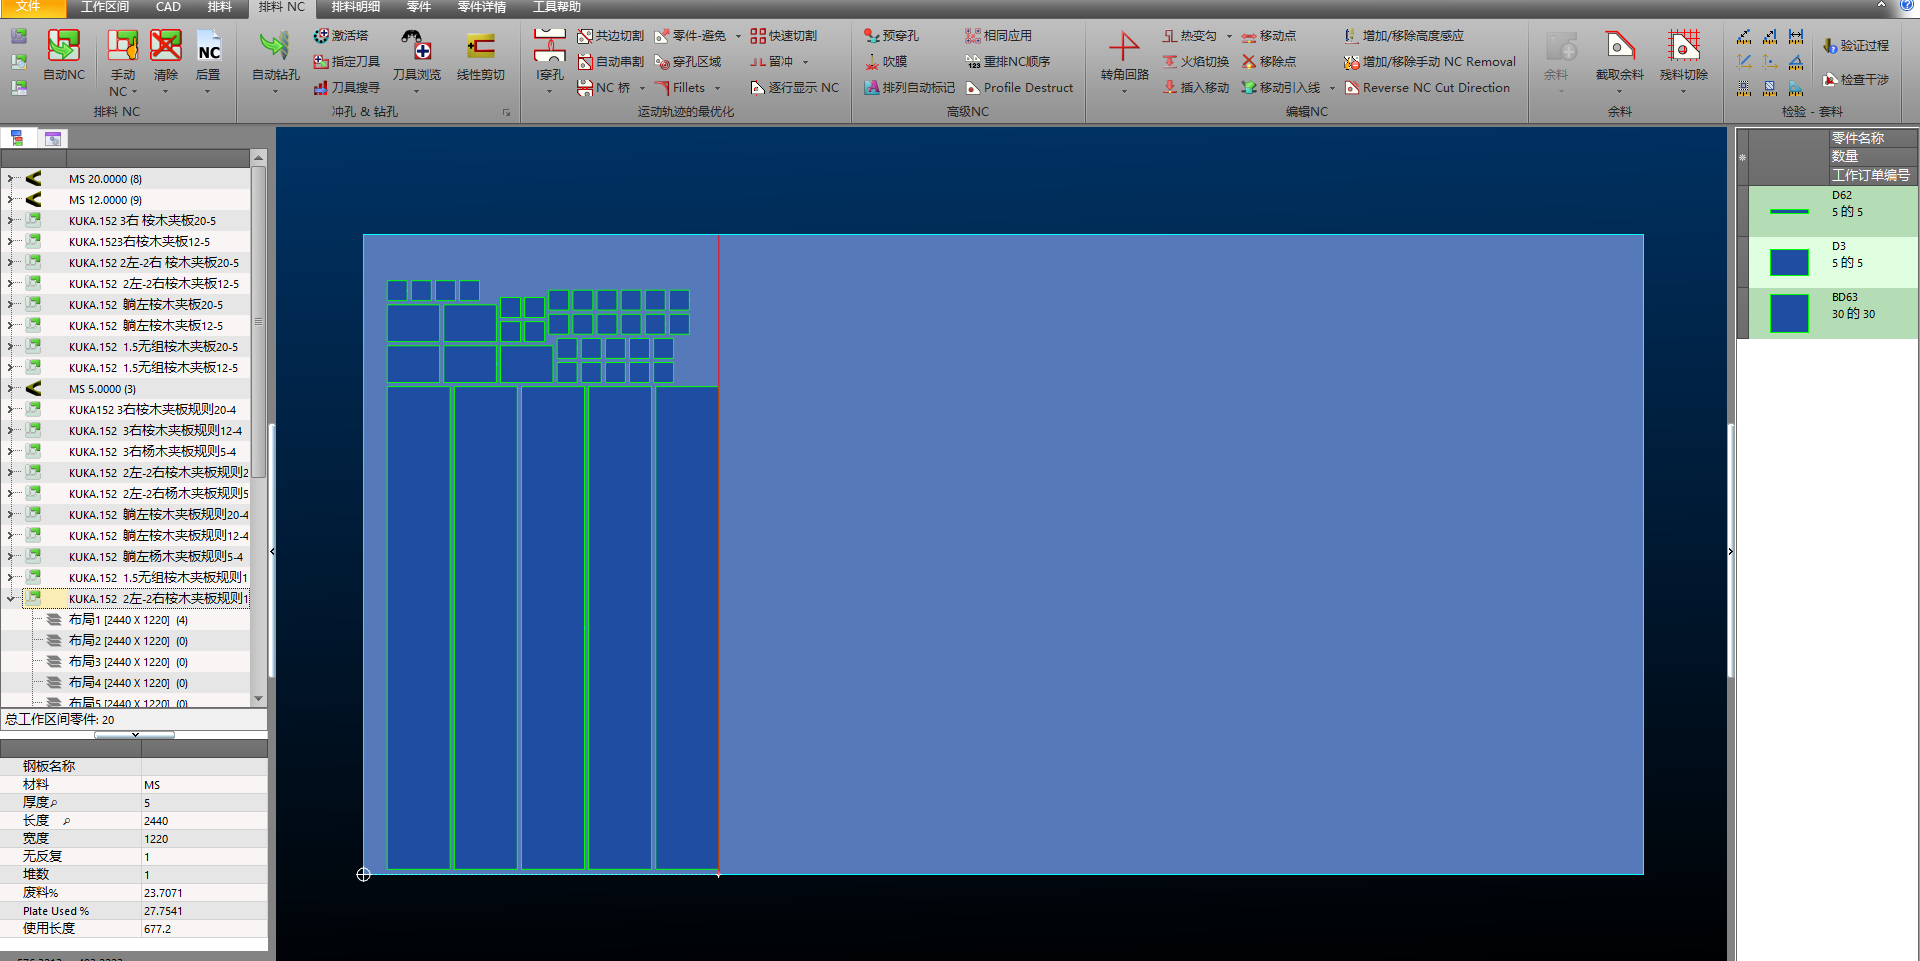Open 刀具浏览 tool browser
The image size is (1920, 961).
coord(417,55)
